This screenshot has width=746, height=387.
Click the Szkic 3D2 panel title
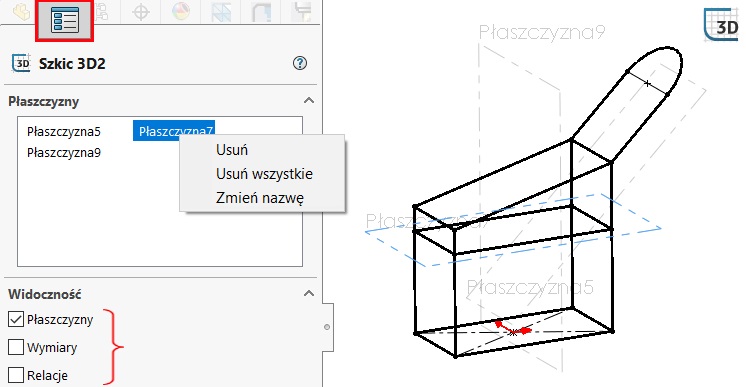[72, 63]
